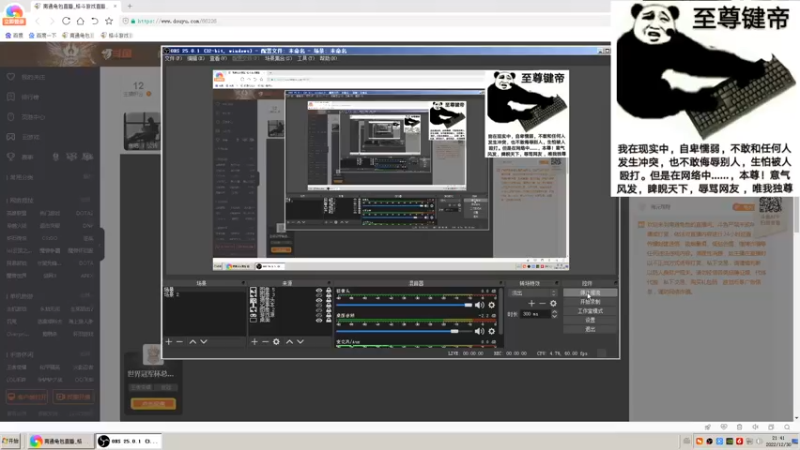
Task: Reload the douyu page
Action: (66, 21)
